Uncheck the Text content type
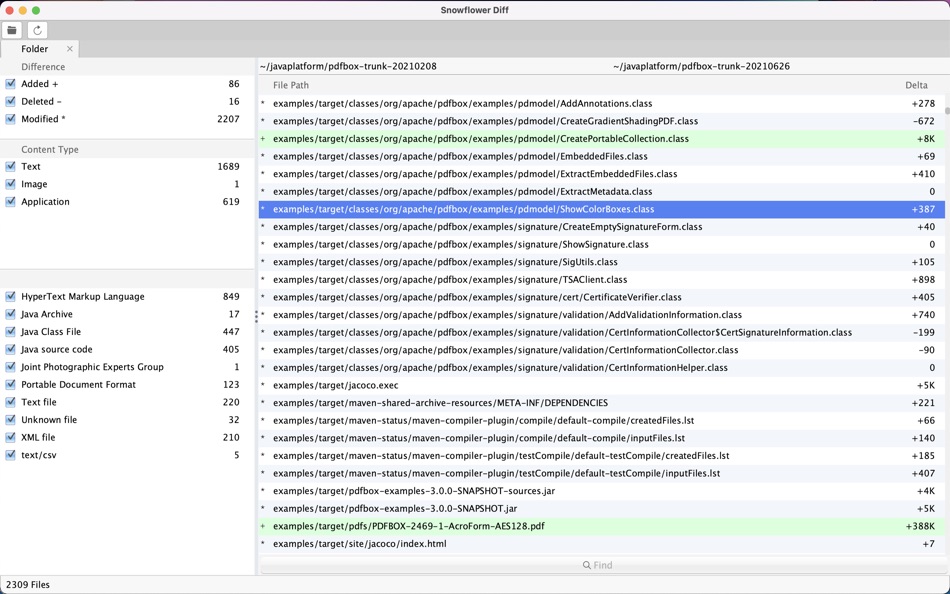Image resolution: width=950 pixels, height=594 pixels. point(10,166)
